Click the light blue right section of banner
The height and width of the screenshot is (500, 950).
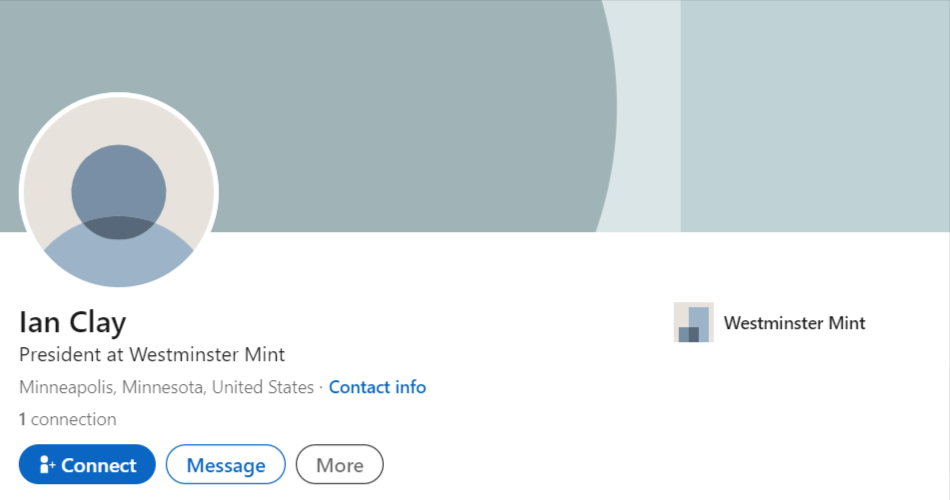815,116
